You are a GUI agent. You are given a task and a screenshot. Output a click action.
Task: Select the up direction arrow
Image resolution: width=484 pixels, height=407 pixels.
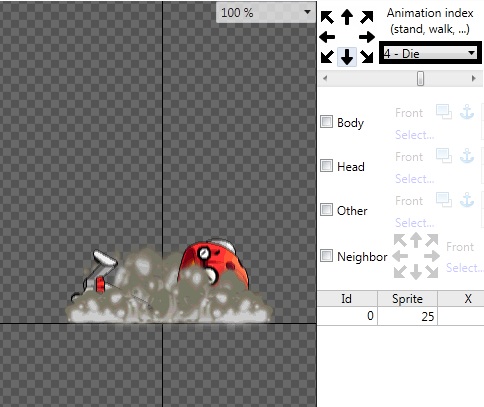click(347, 17)
